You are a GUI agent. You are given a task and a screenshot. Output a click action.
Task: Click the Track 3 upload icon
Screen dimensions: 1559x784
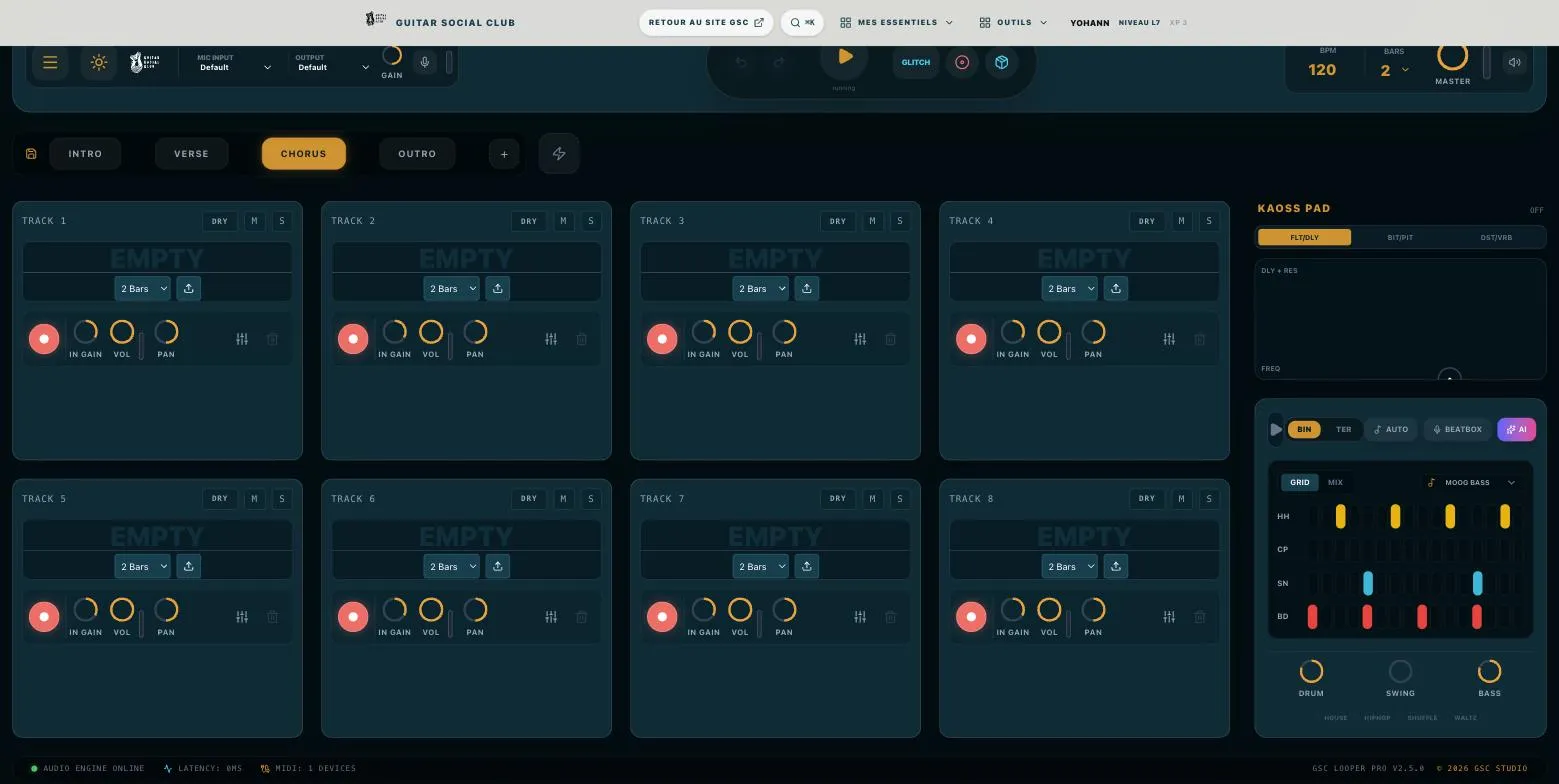[x=807, y=288]
